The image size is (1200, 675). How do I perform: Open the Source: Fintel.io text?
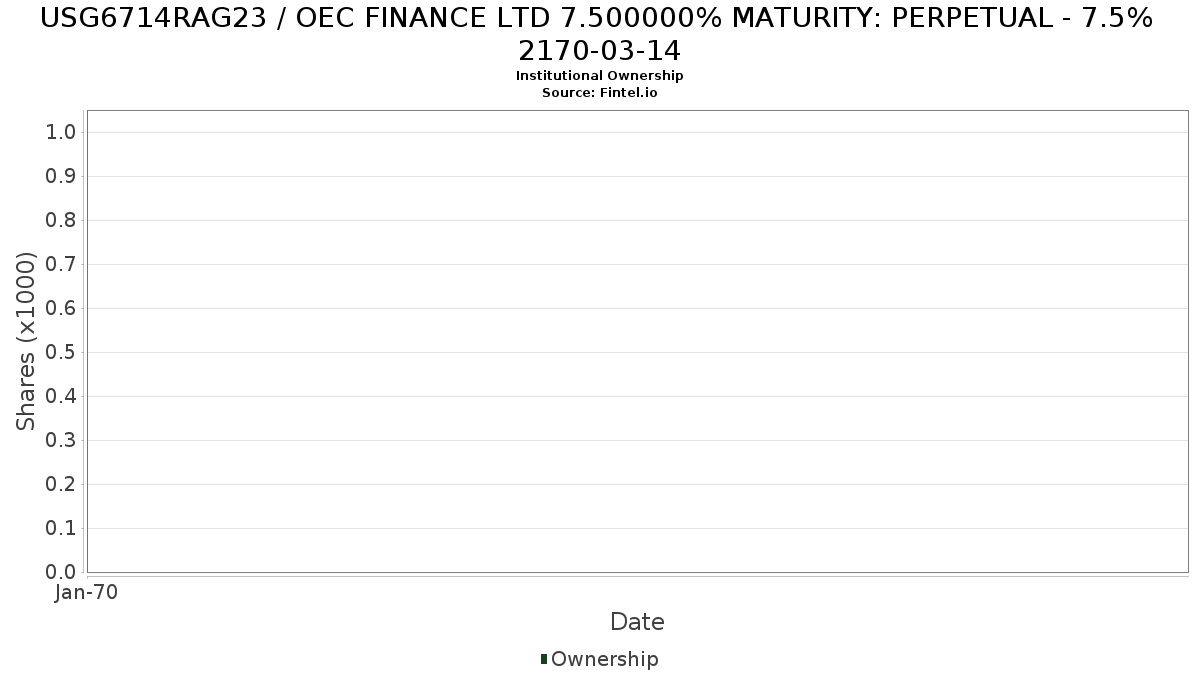599,92
